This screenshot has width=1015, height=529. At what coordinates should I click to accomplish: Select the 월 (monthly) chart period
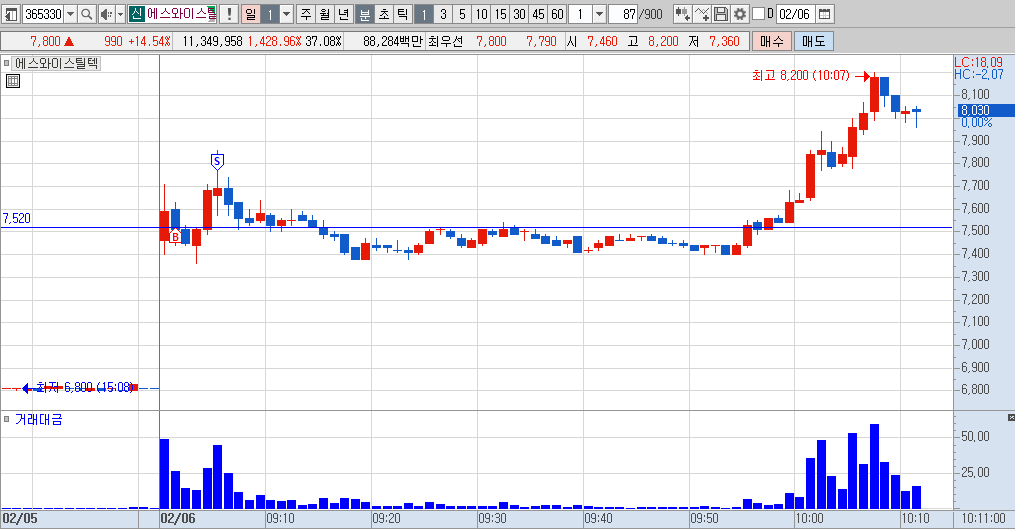coord(325,14)
